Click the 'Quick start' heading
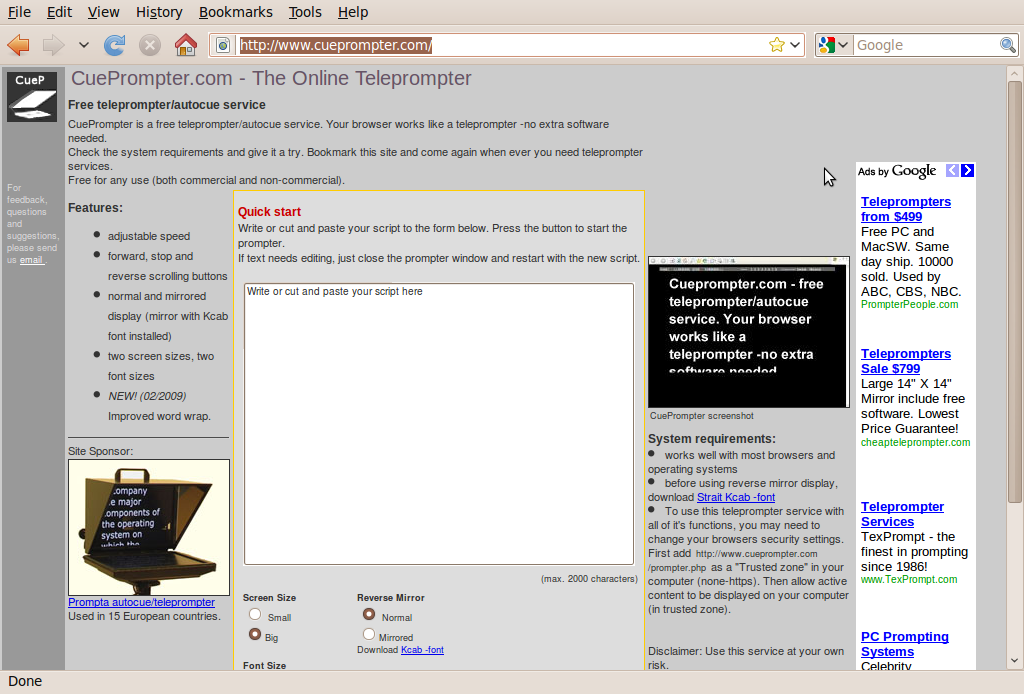This screenshot has height=694, width=1024. click(x=269, y=212)
